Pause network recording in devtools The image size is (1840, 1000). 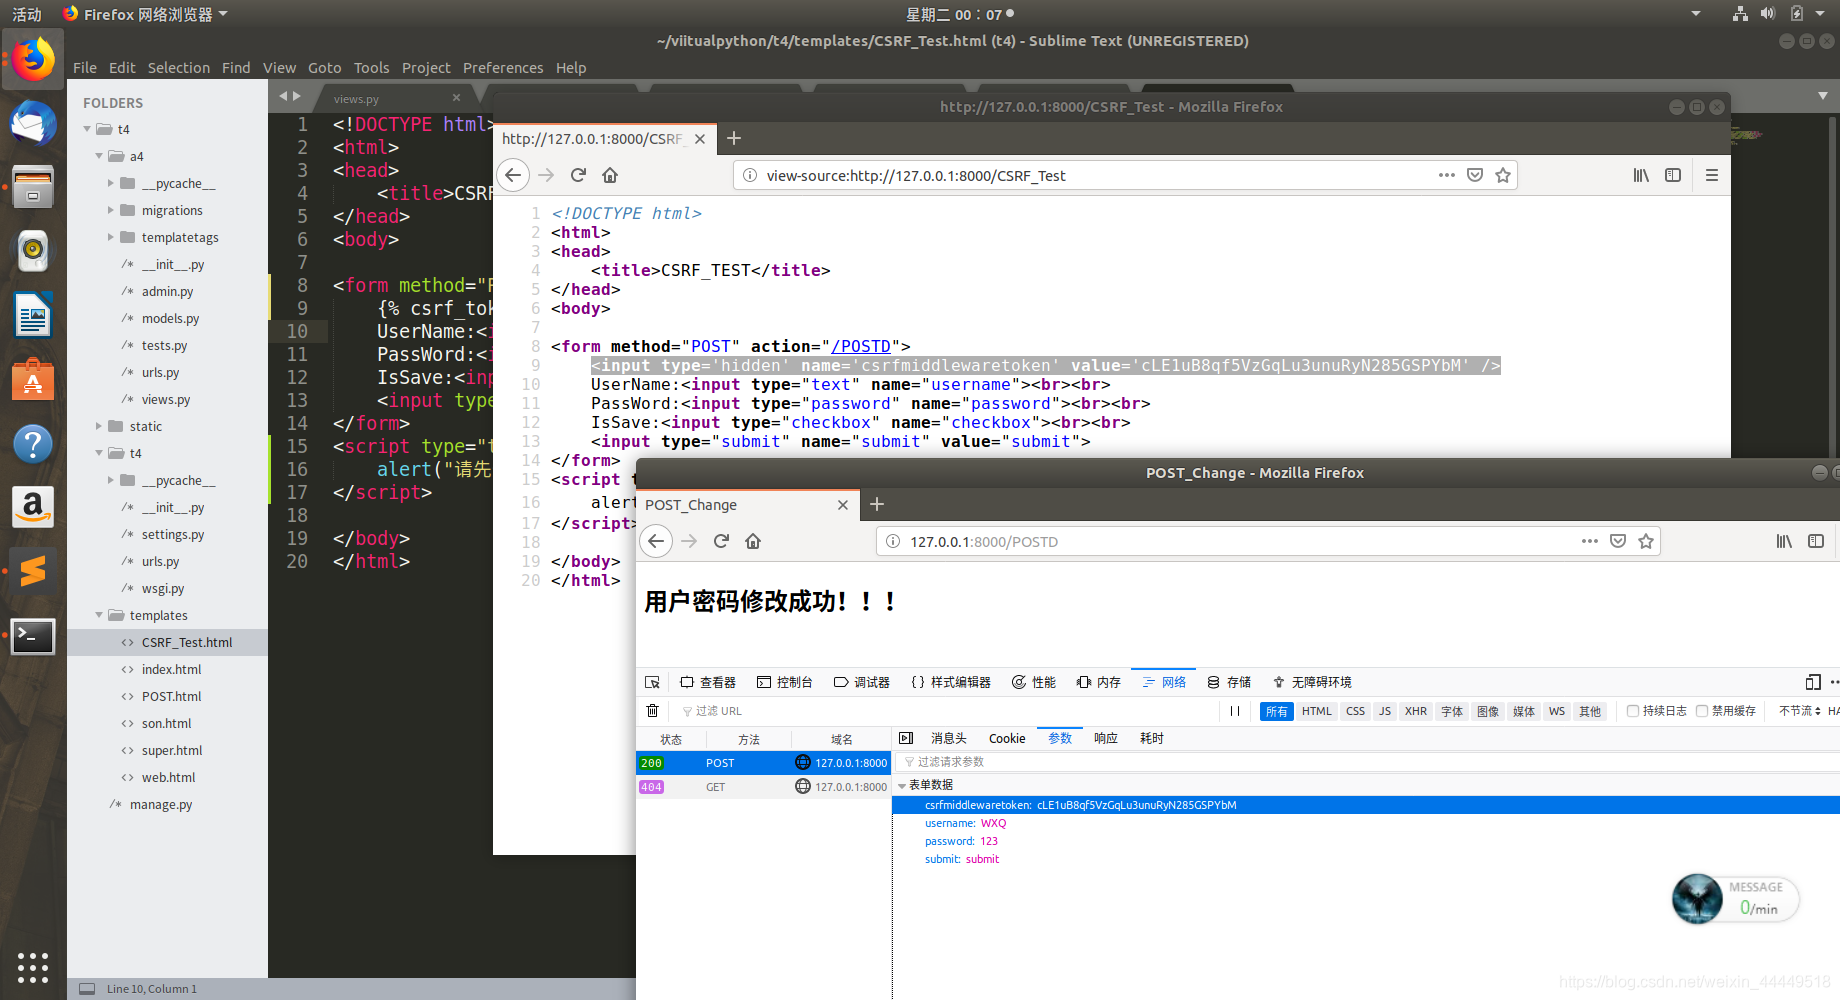coord(1235,711)
